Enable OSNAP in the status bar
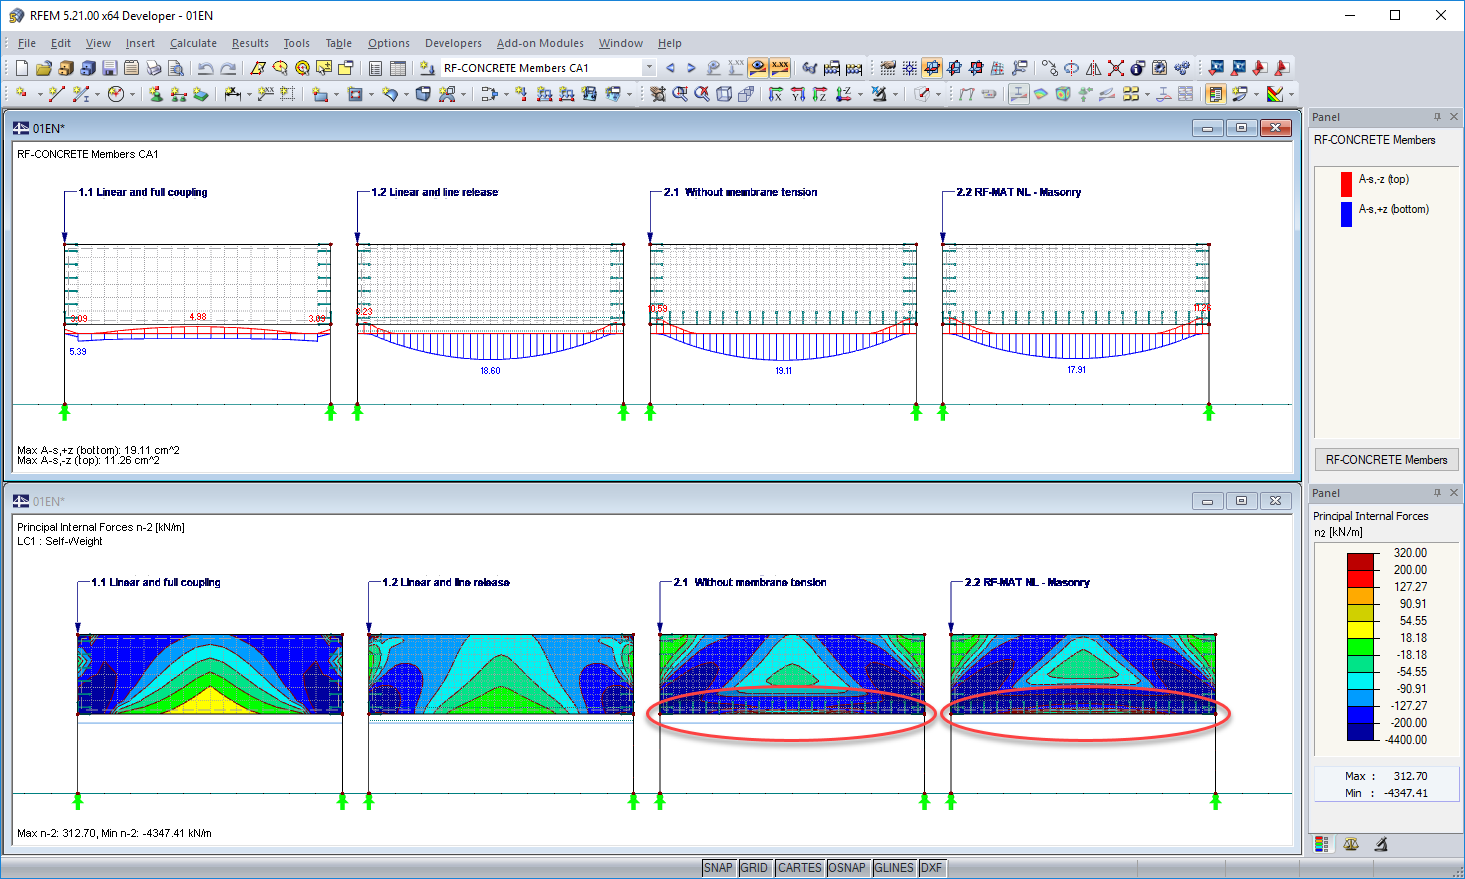 click(x=847, y=868)
